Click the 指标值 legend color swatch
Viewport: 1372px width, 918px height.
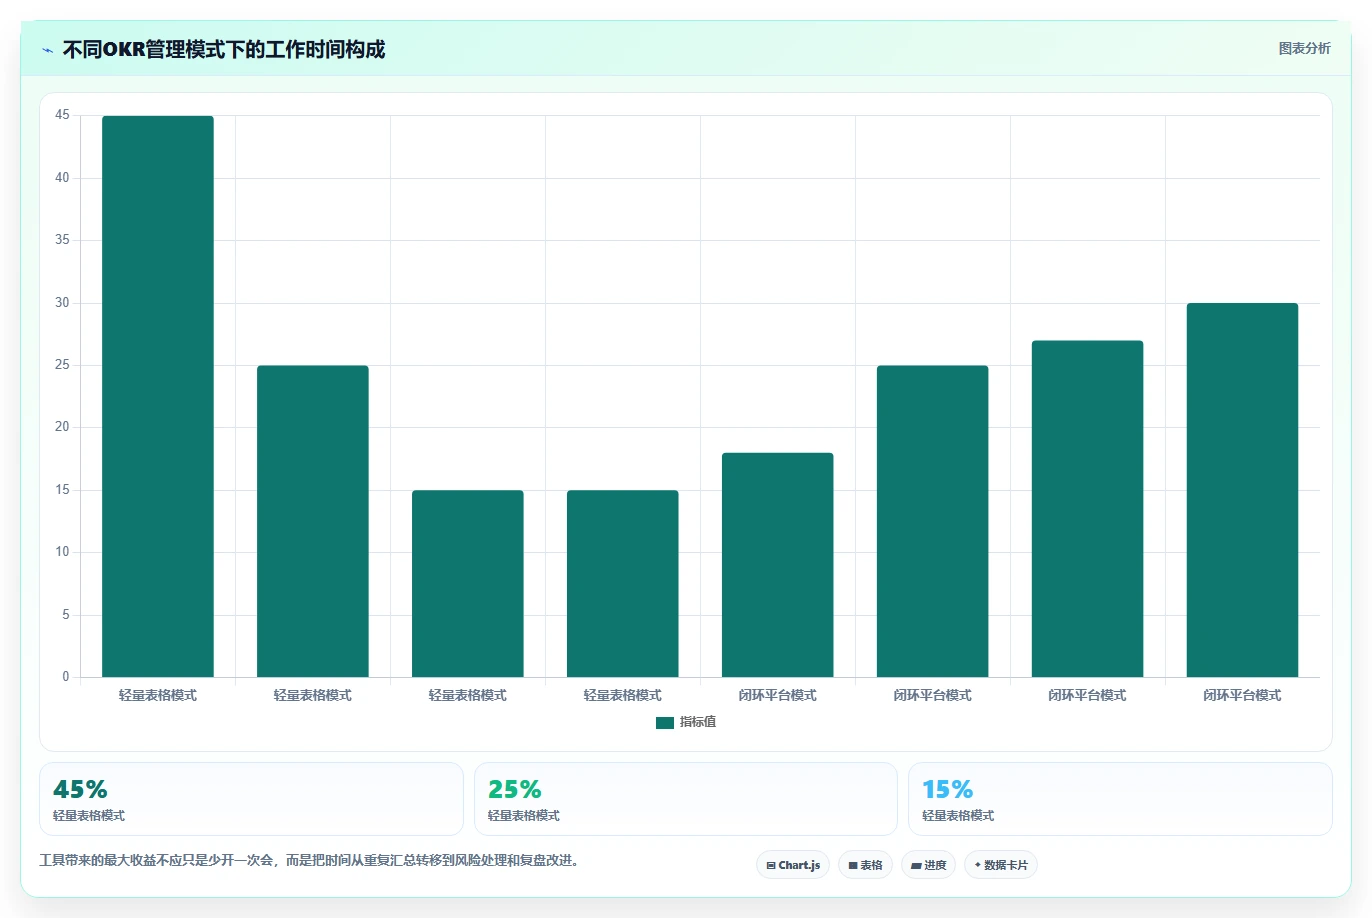point(665,723)
